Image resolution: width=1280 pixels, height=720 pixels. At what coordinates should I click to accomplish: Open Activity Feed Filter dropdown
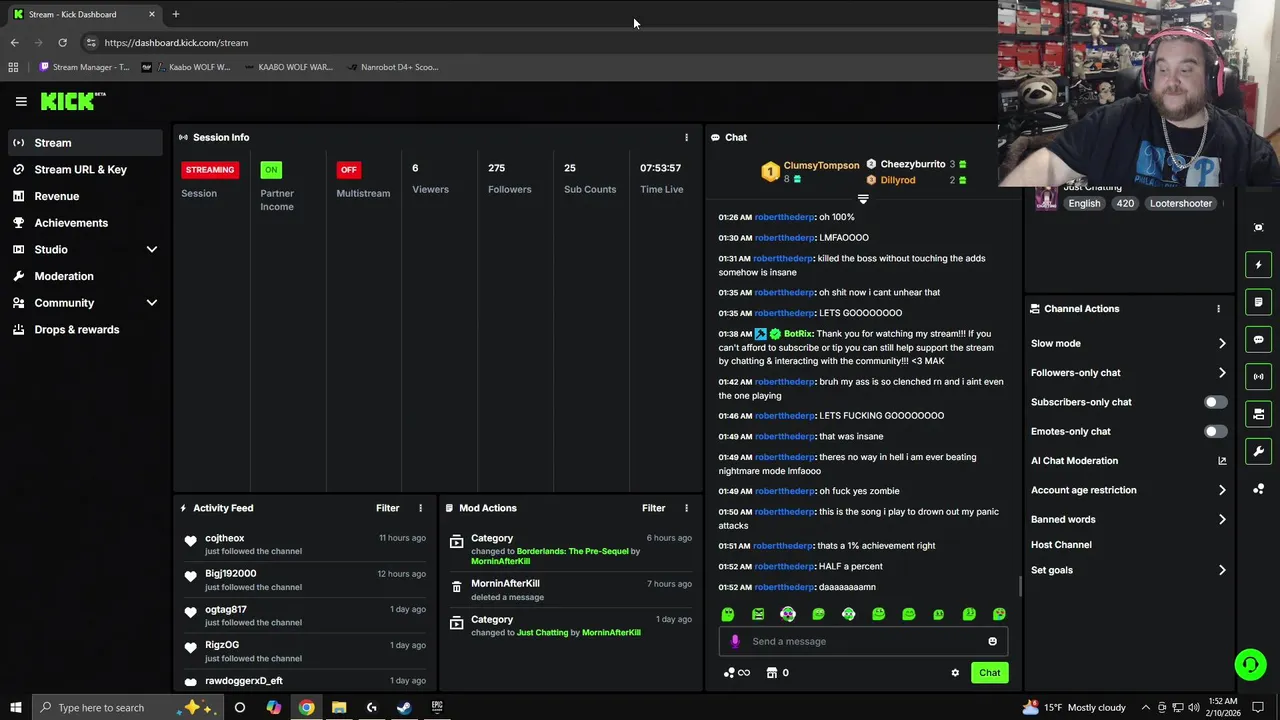387,508
